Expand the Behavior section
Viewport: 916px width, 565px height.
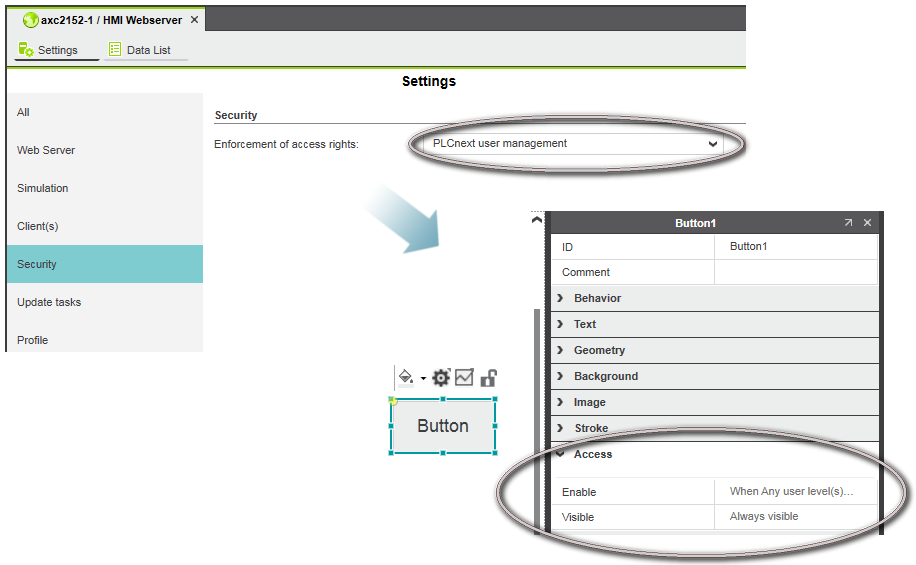[560, 298]
